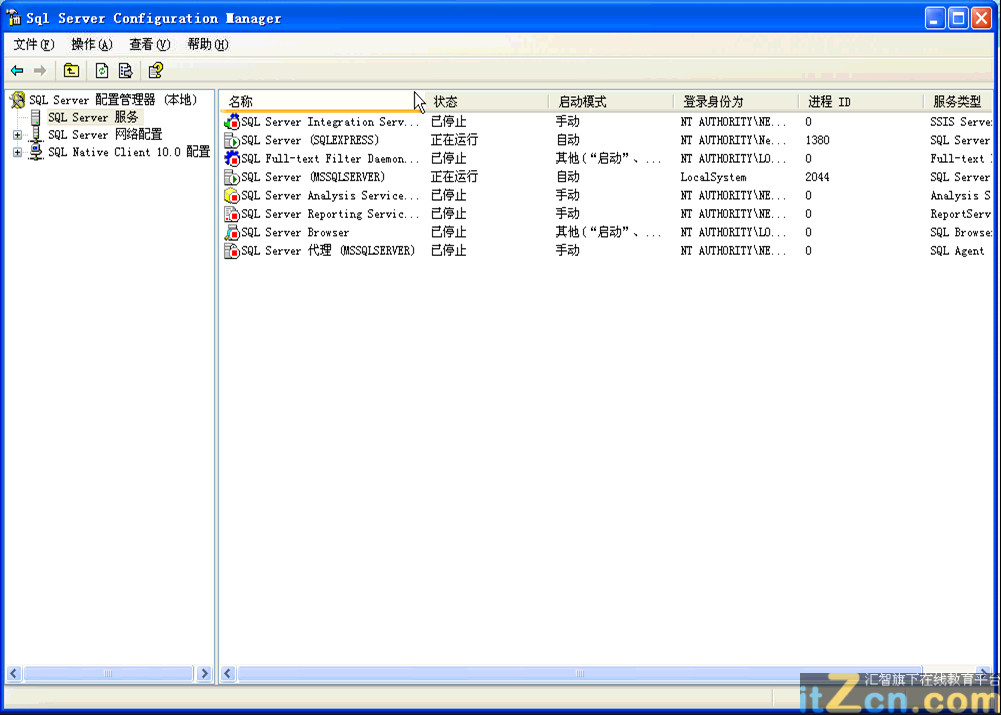Click the export list toolbar icon

pos(126,70)
